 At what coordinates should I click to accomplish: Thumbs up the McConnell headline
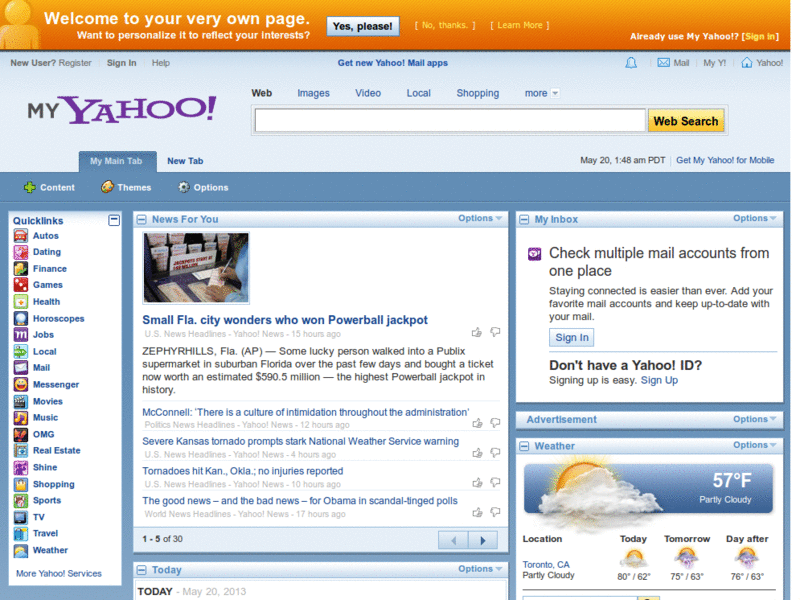point(477,423)
